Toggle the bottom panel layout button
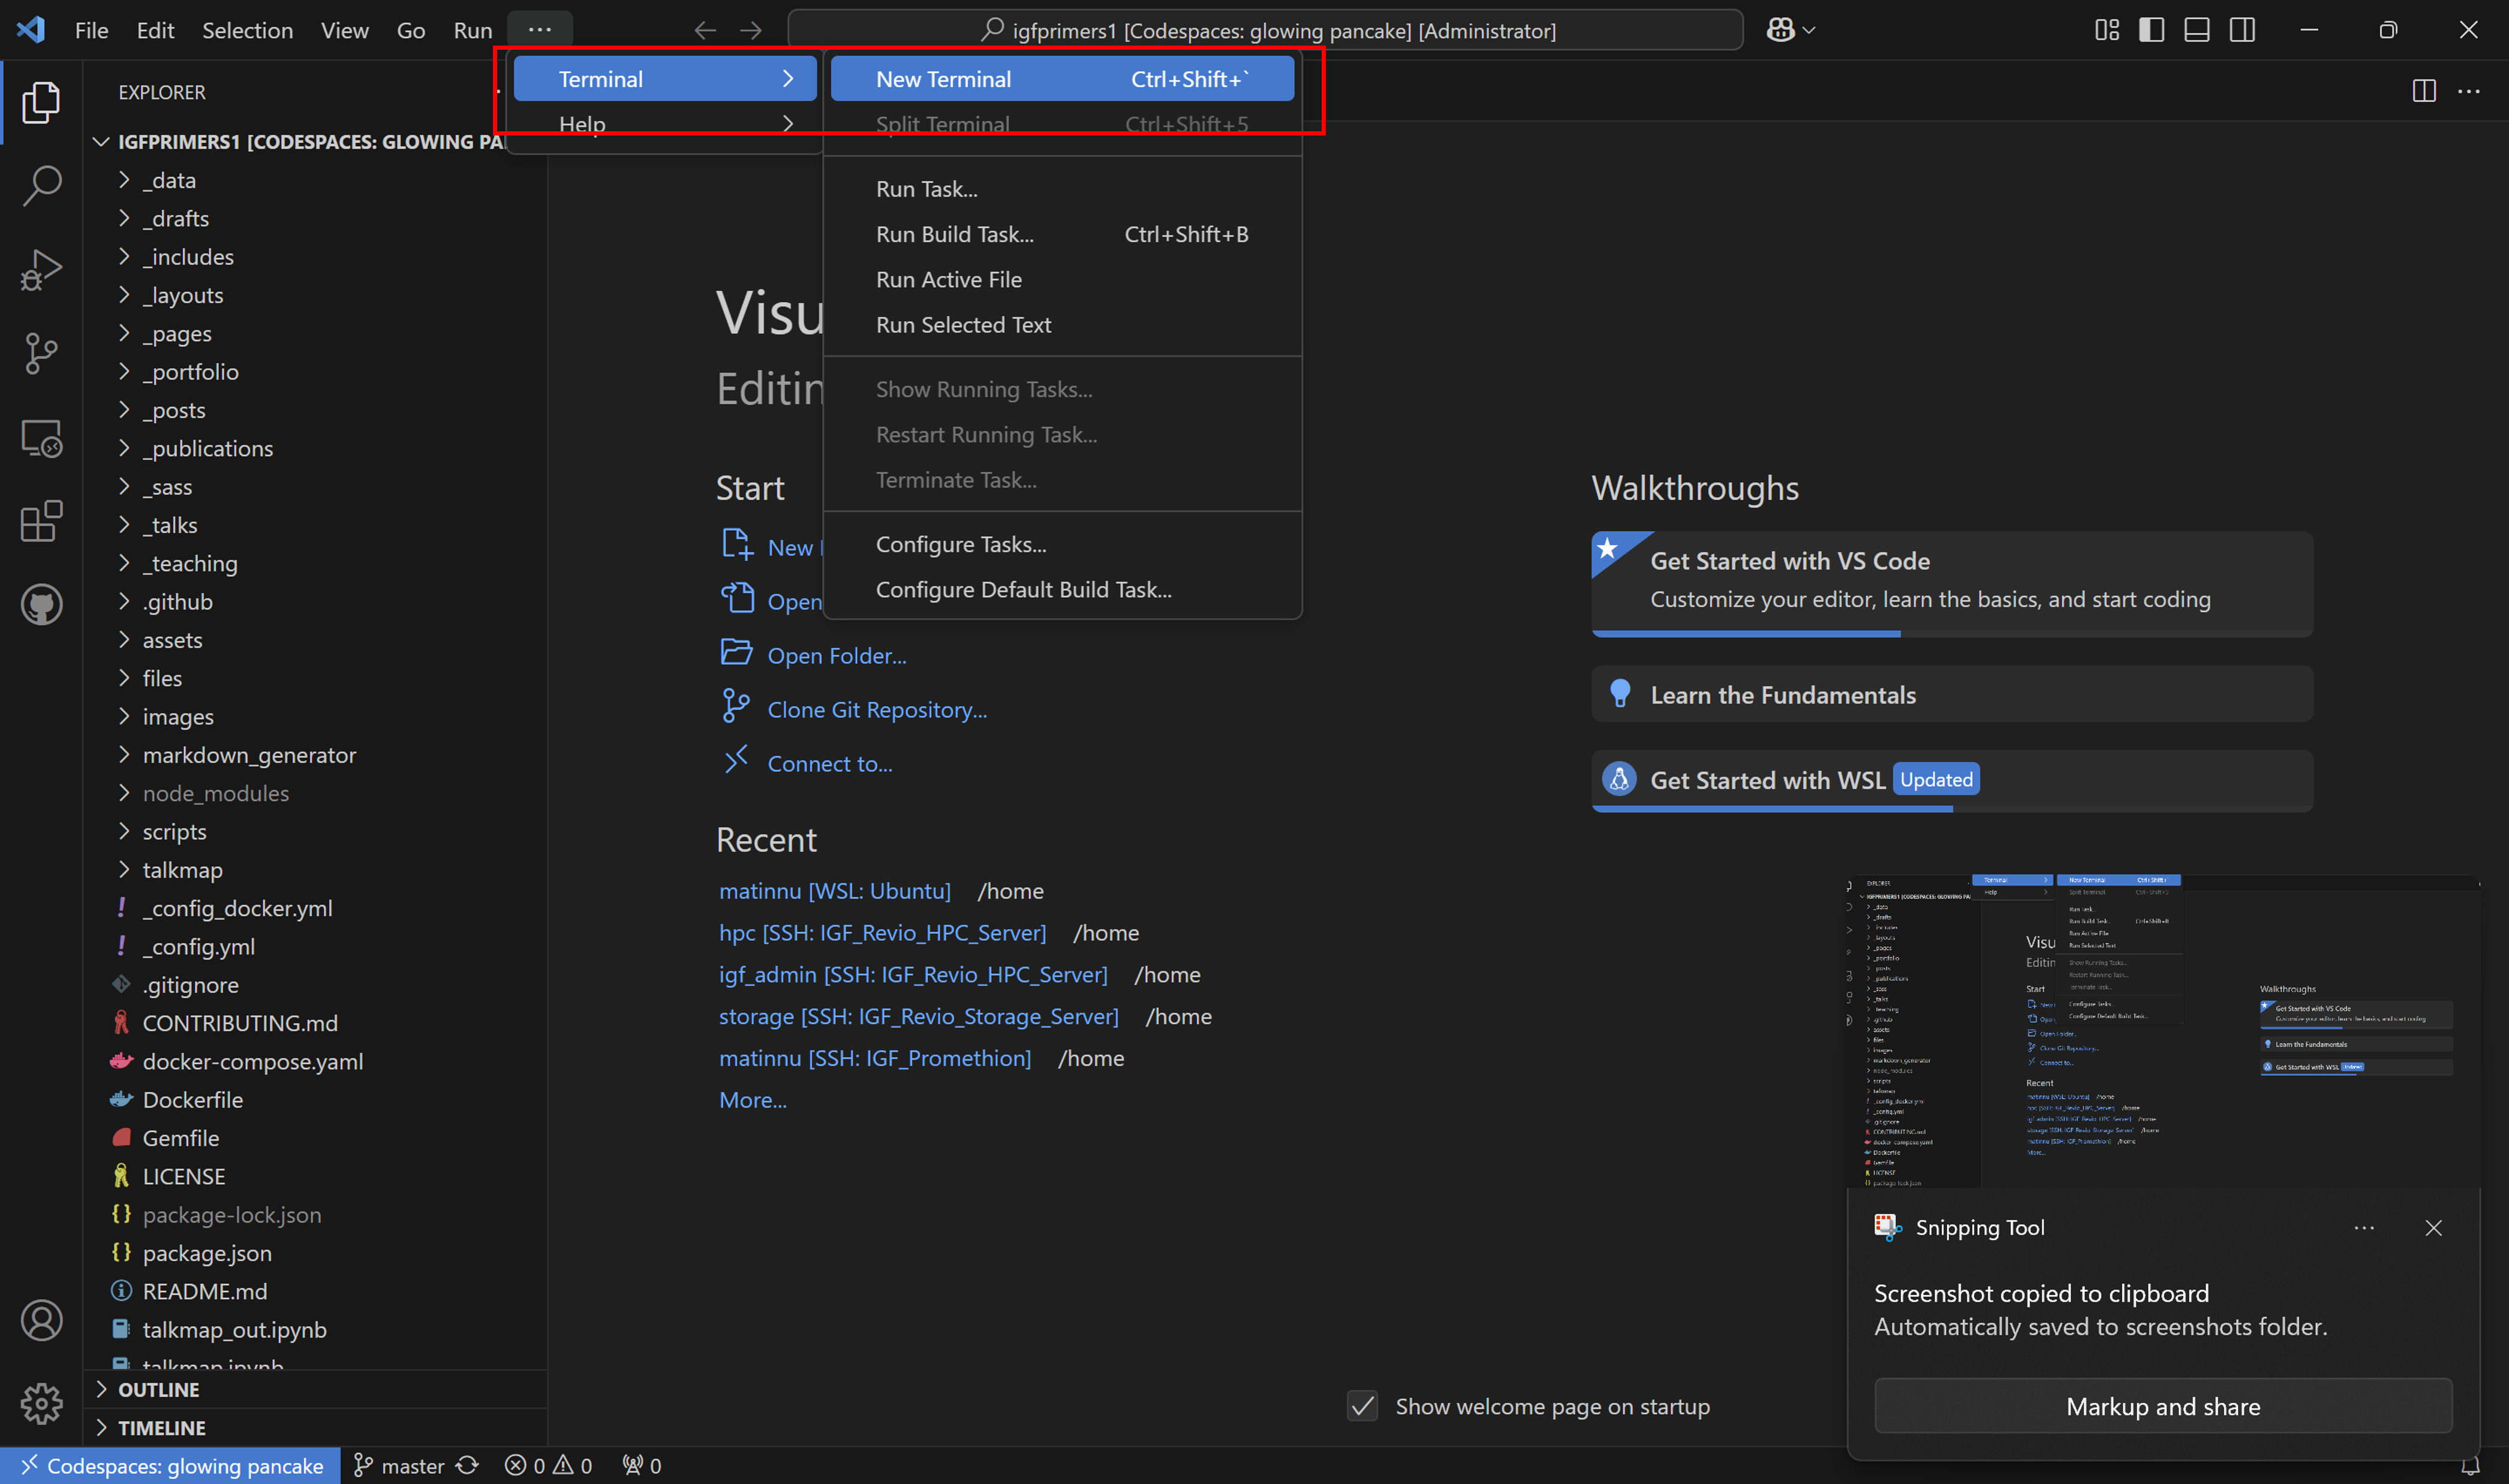2509x1484 pixels. pyautogui.click(x=2196, y=30)
